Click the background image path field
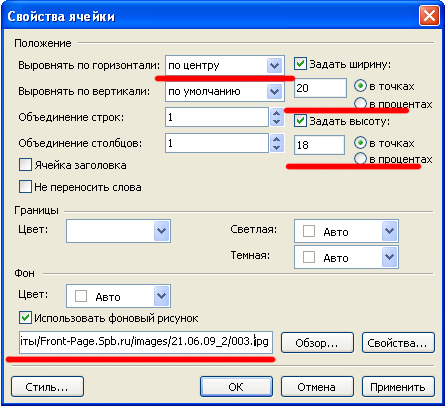The image size is (445, 406). coord(146,342)
